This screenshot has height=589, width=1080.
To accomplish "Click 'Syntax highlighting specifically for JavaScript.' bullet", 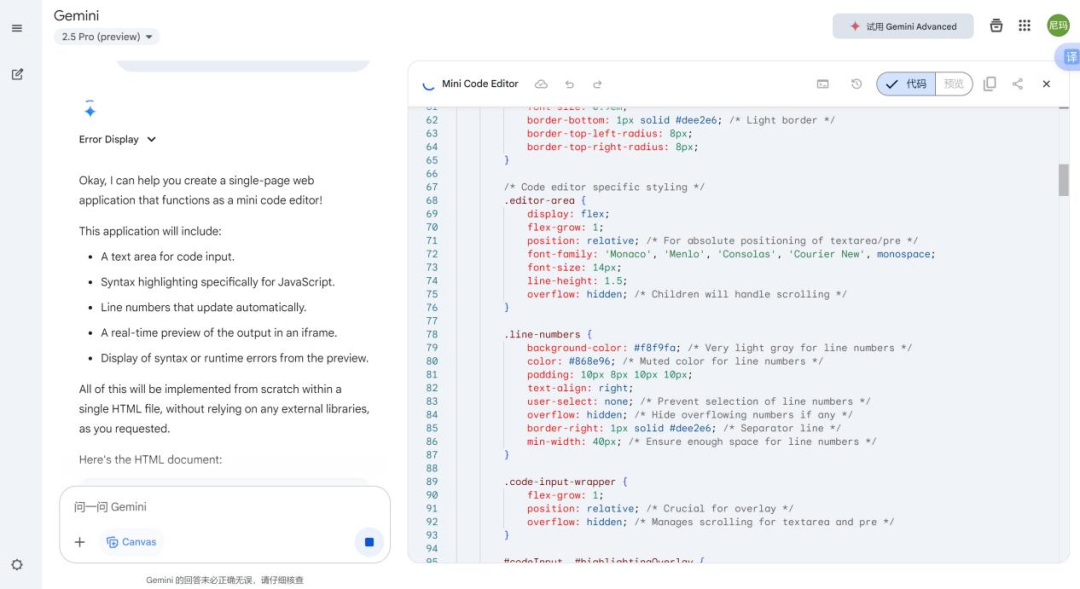I will (218, 282).
